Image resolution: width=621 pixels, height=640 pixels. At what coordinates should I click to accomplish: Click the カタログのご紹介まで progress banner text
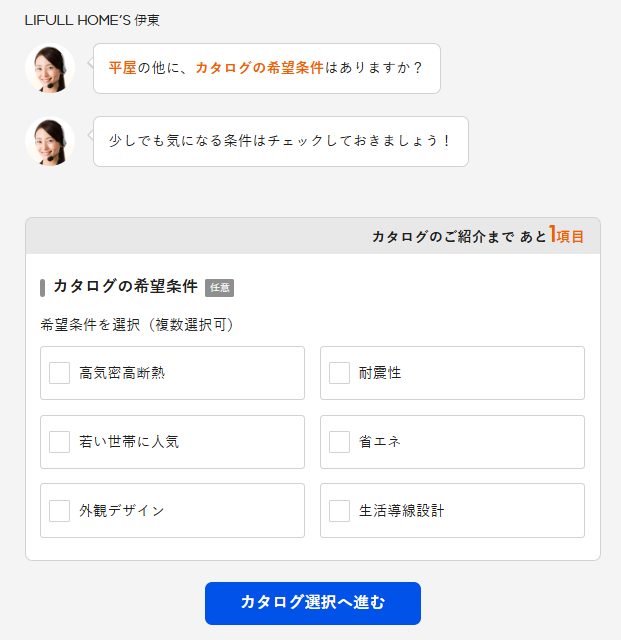[443, 237]
